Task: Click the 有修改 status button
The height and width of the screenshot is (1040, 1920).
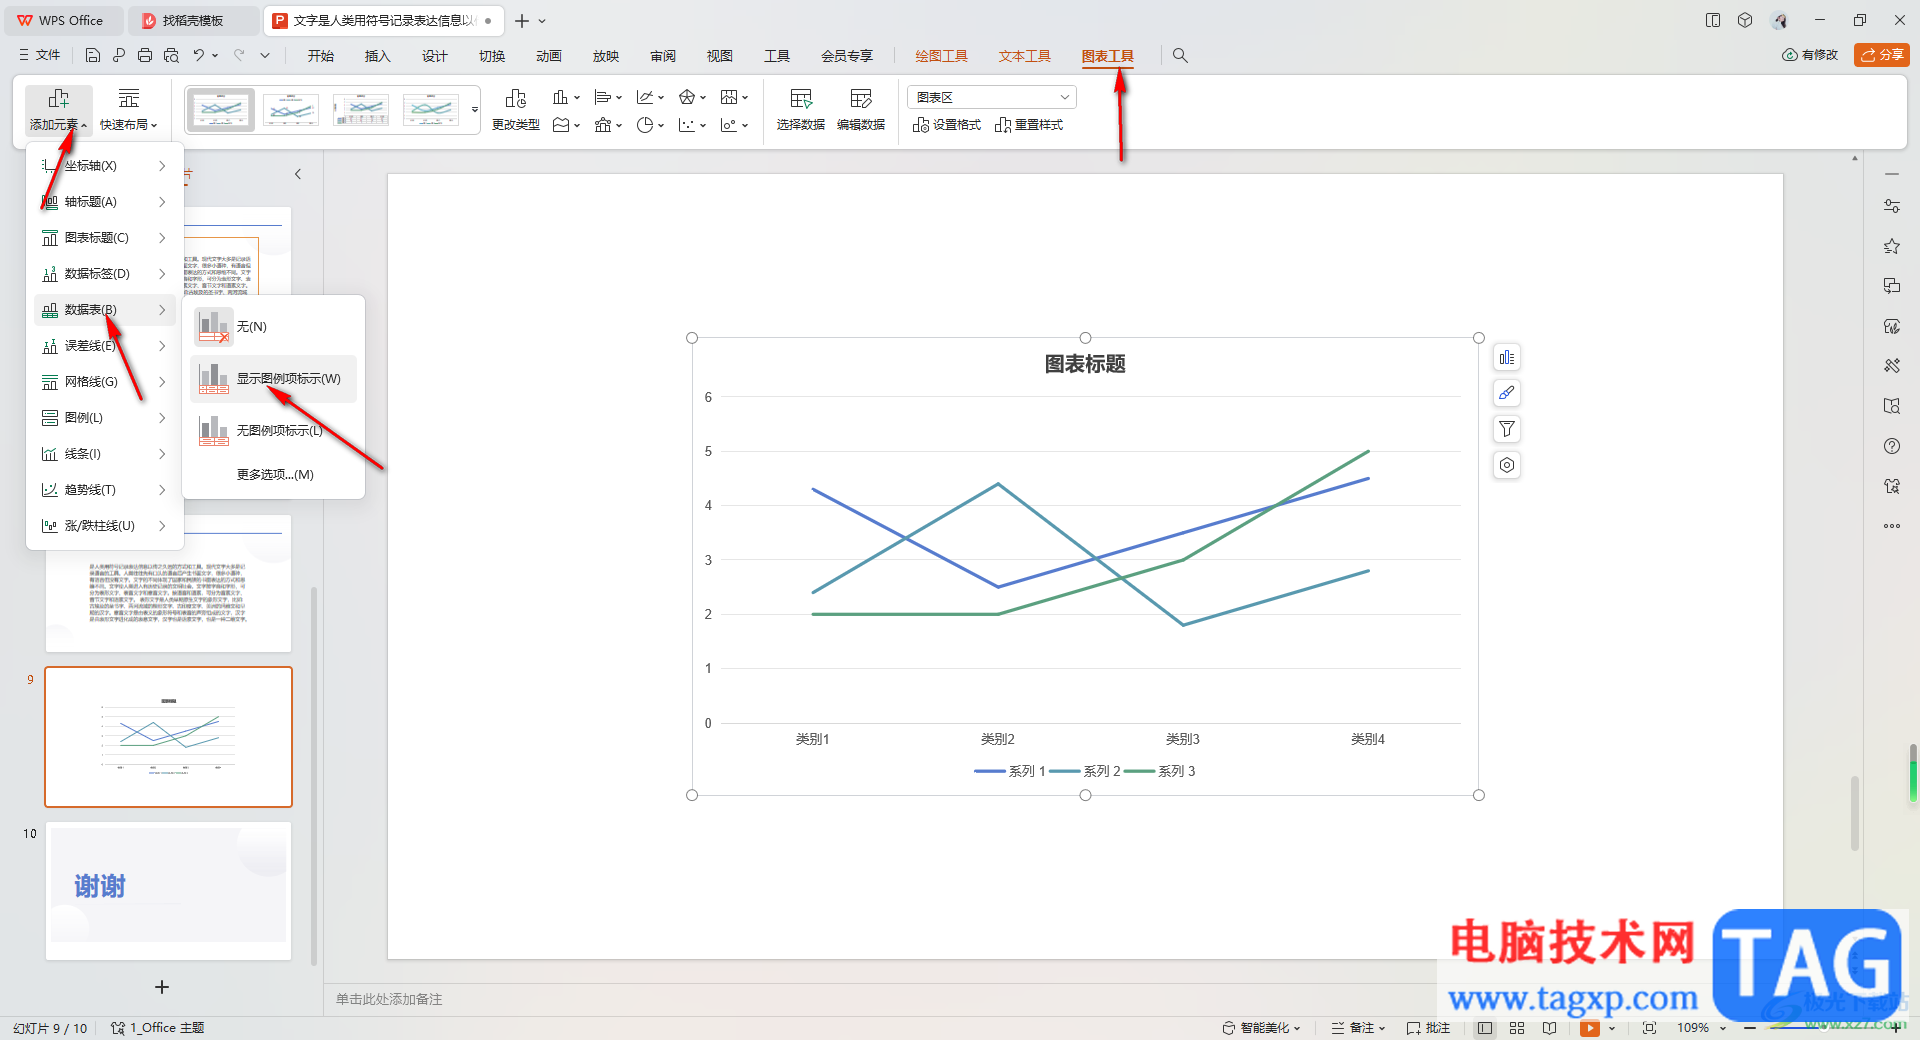Action: coord(1810,55)
